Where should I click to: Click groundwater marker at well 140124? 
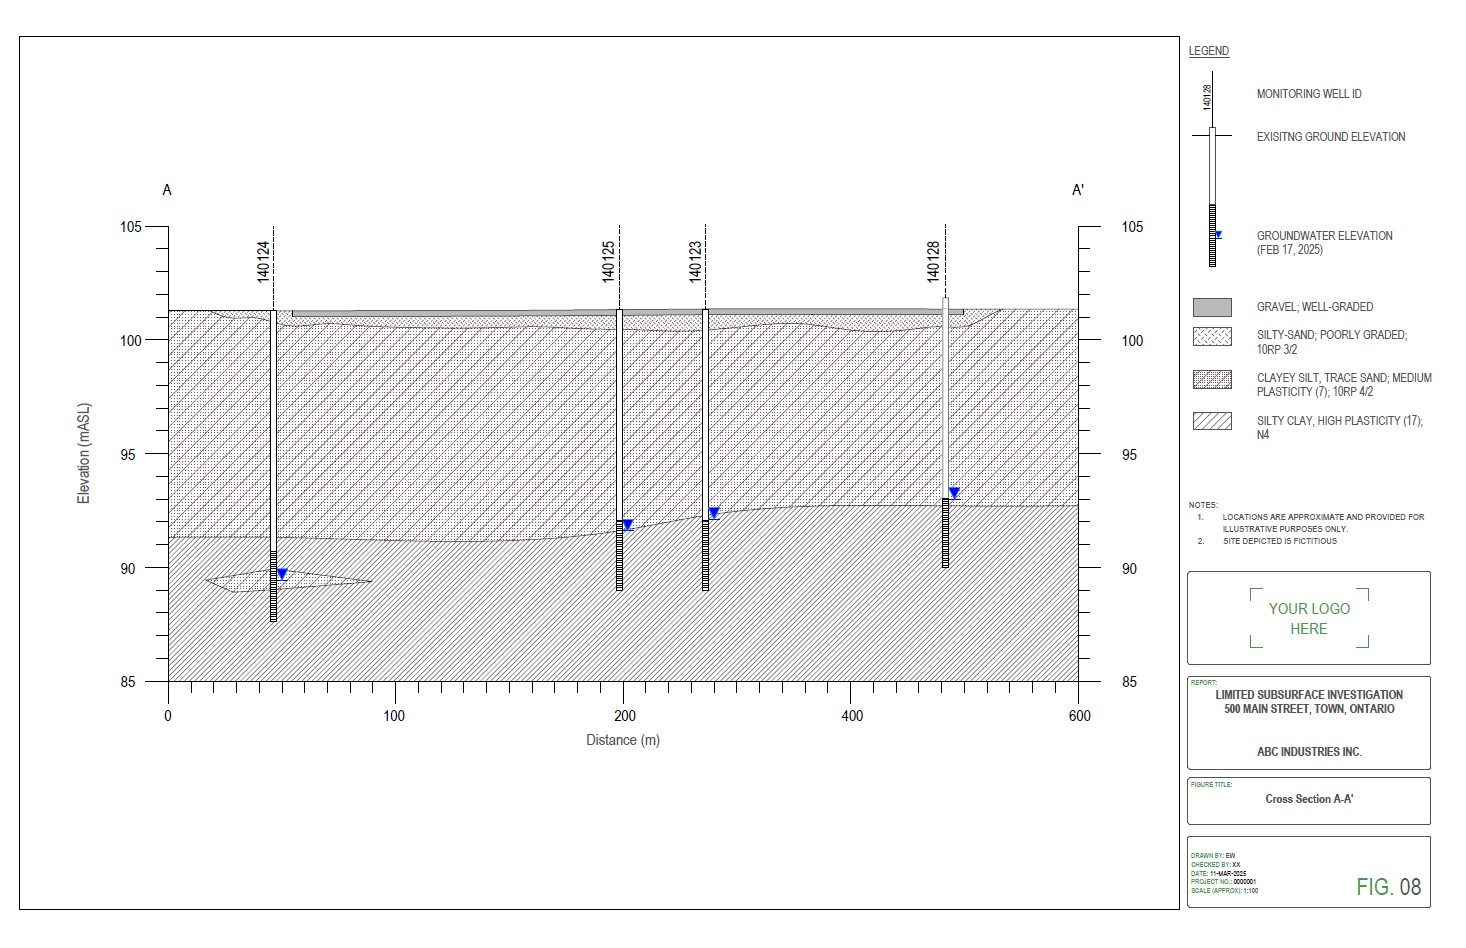pyautogui.click(x=282, y=574)
